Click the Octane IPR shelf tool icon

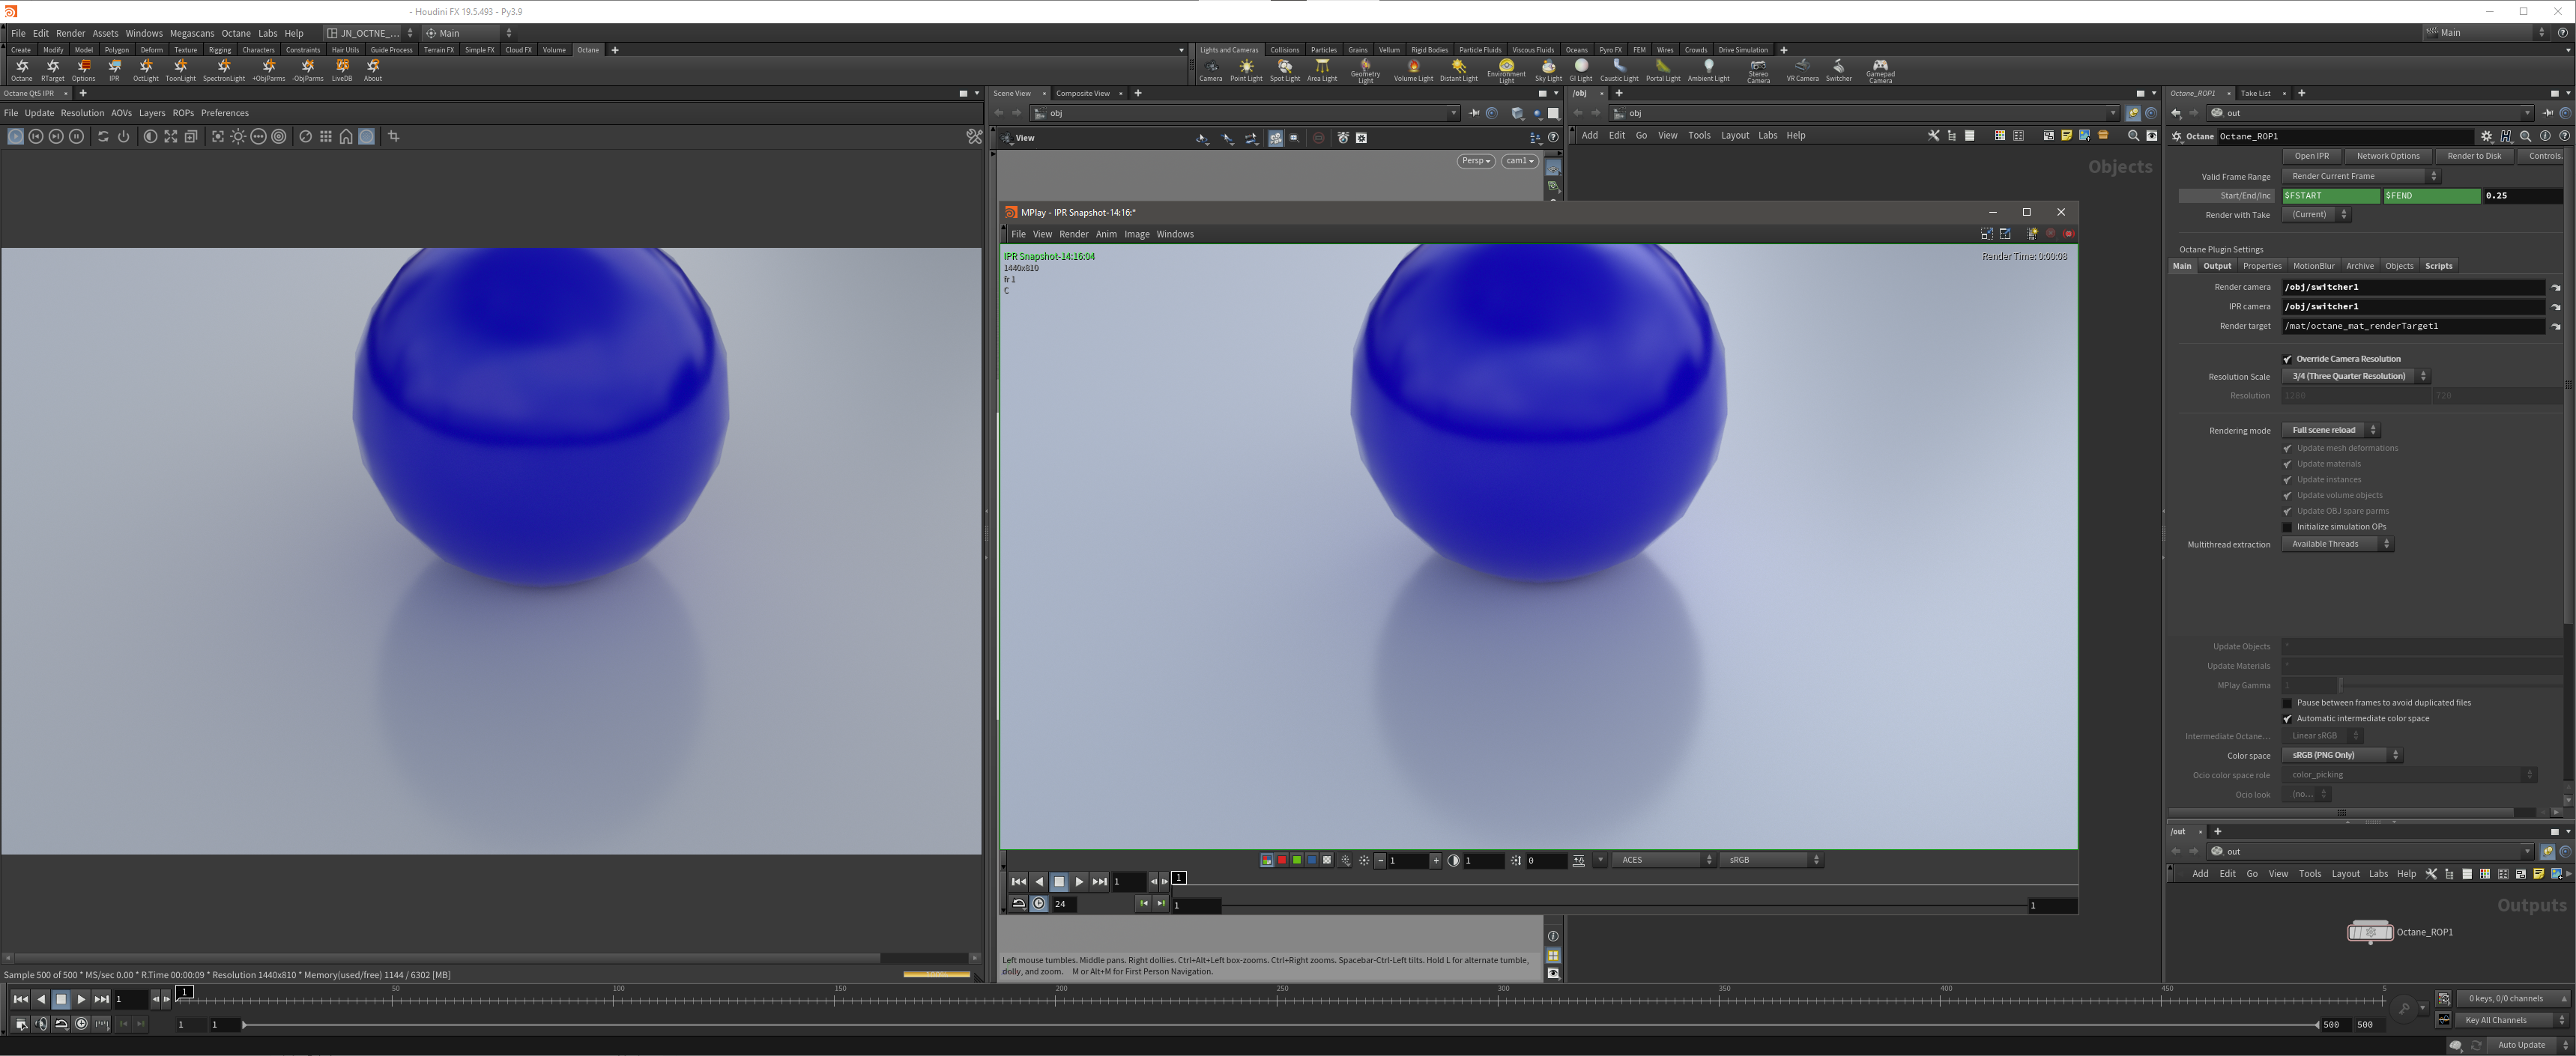click(x=115, y=67)
